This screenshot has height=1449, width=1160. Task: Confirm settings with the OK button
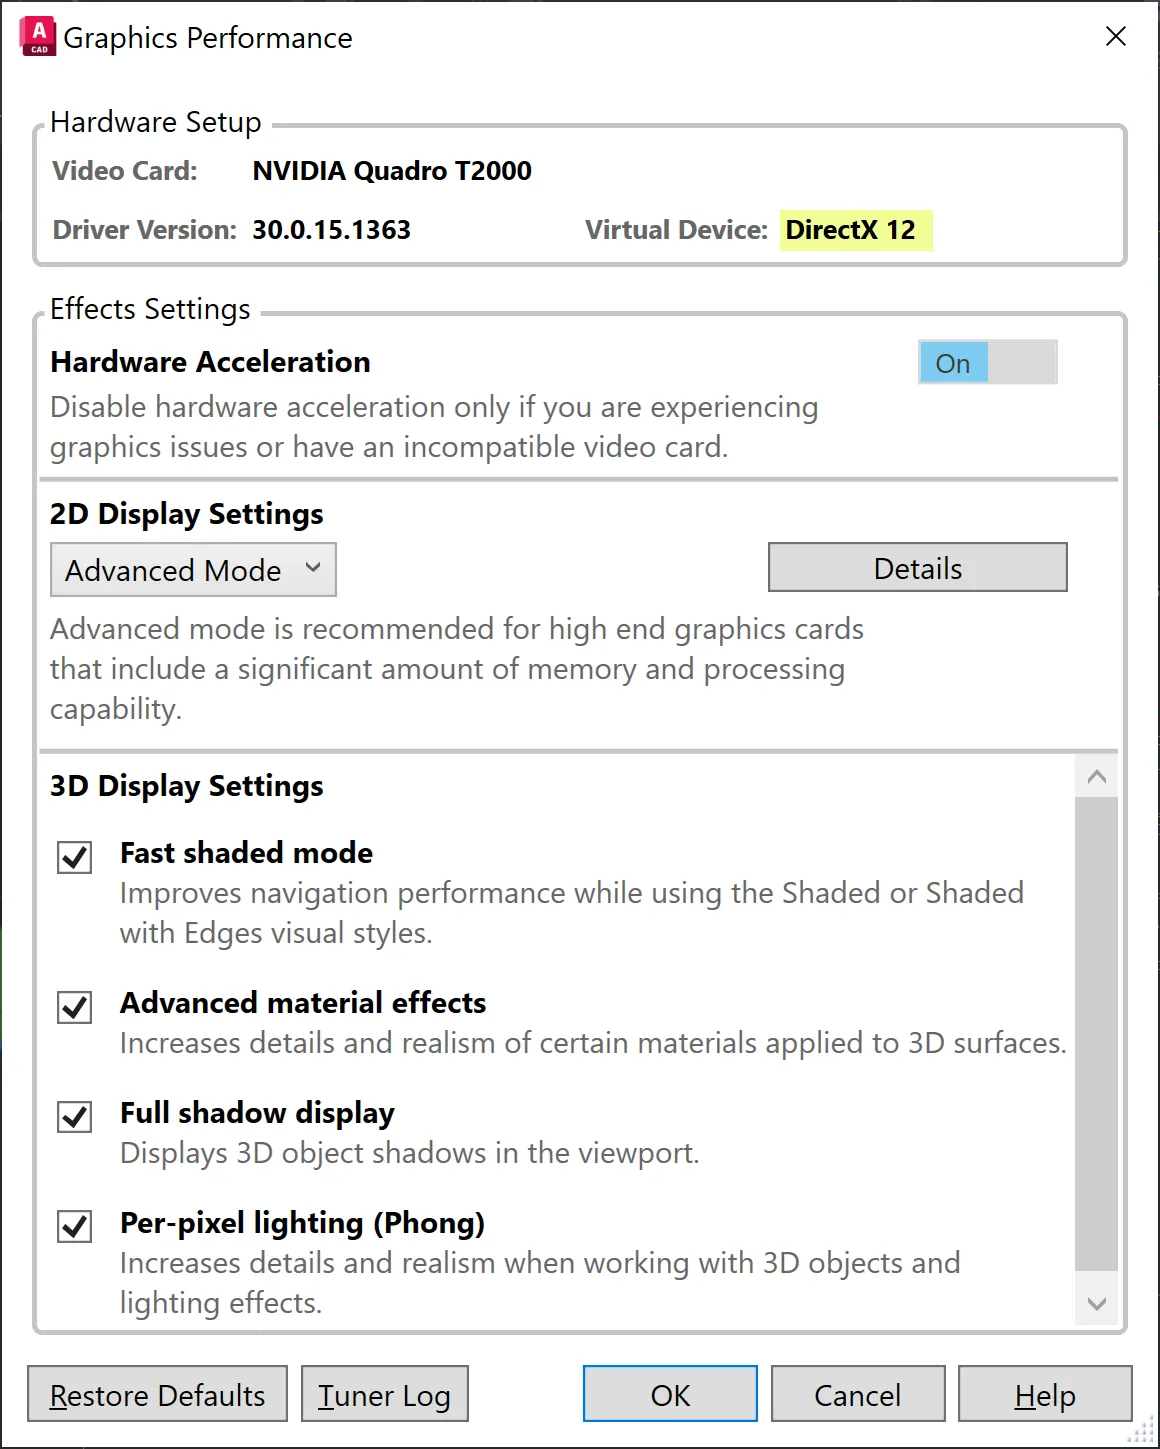click(x=669, y=1393)
